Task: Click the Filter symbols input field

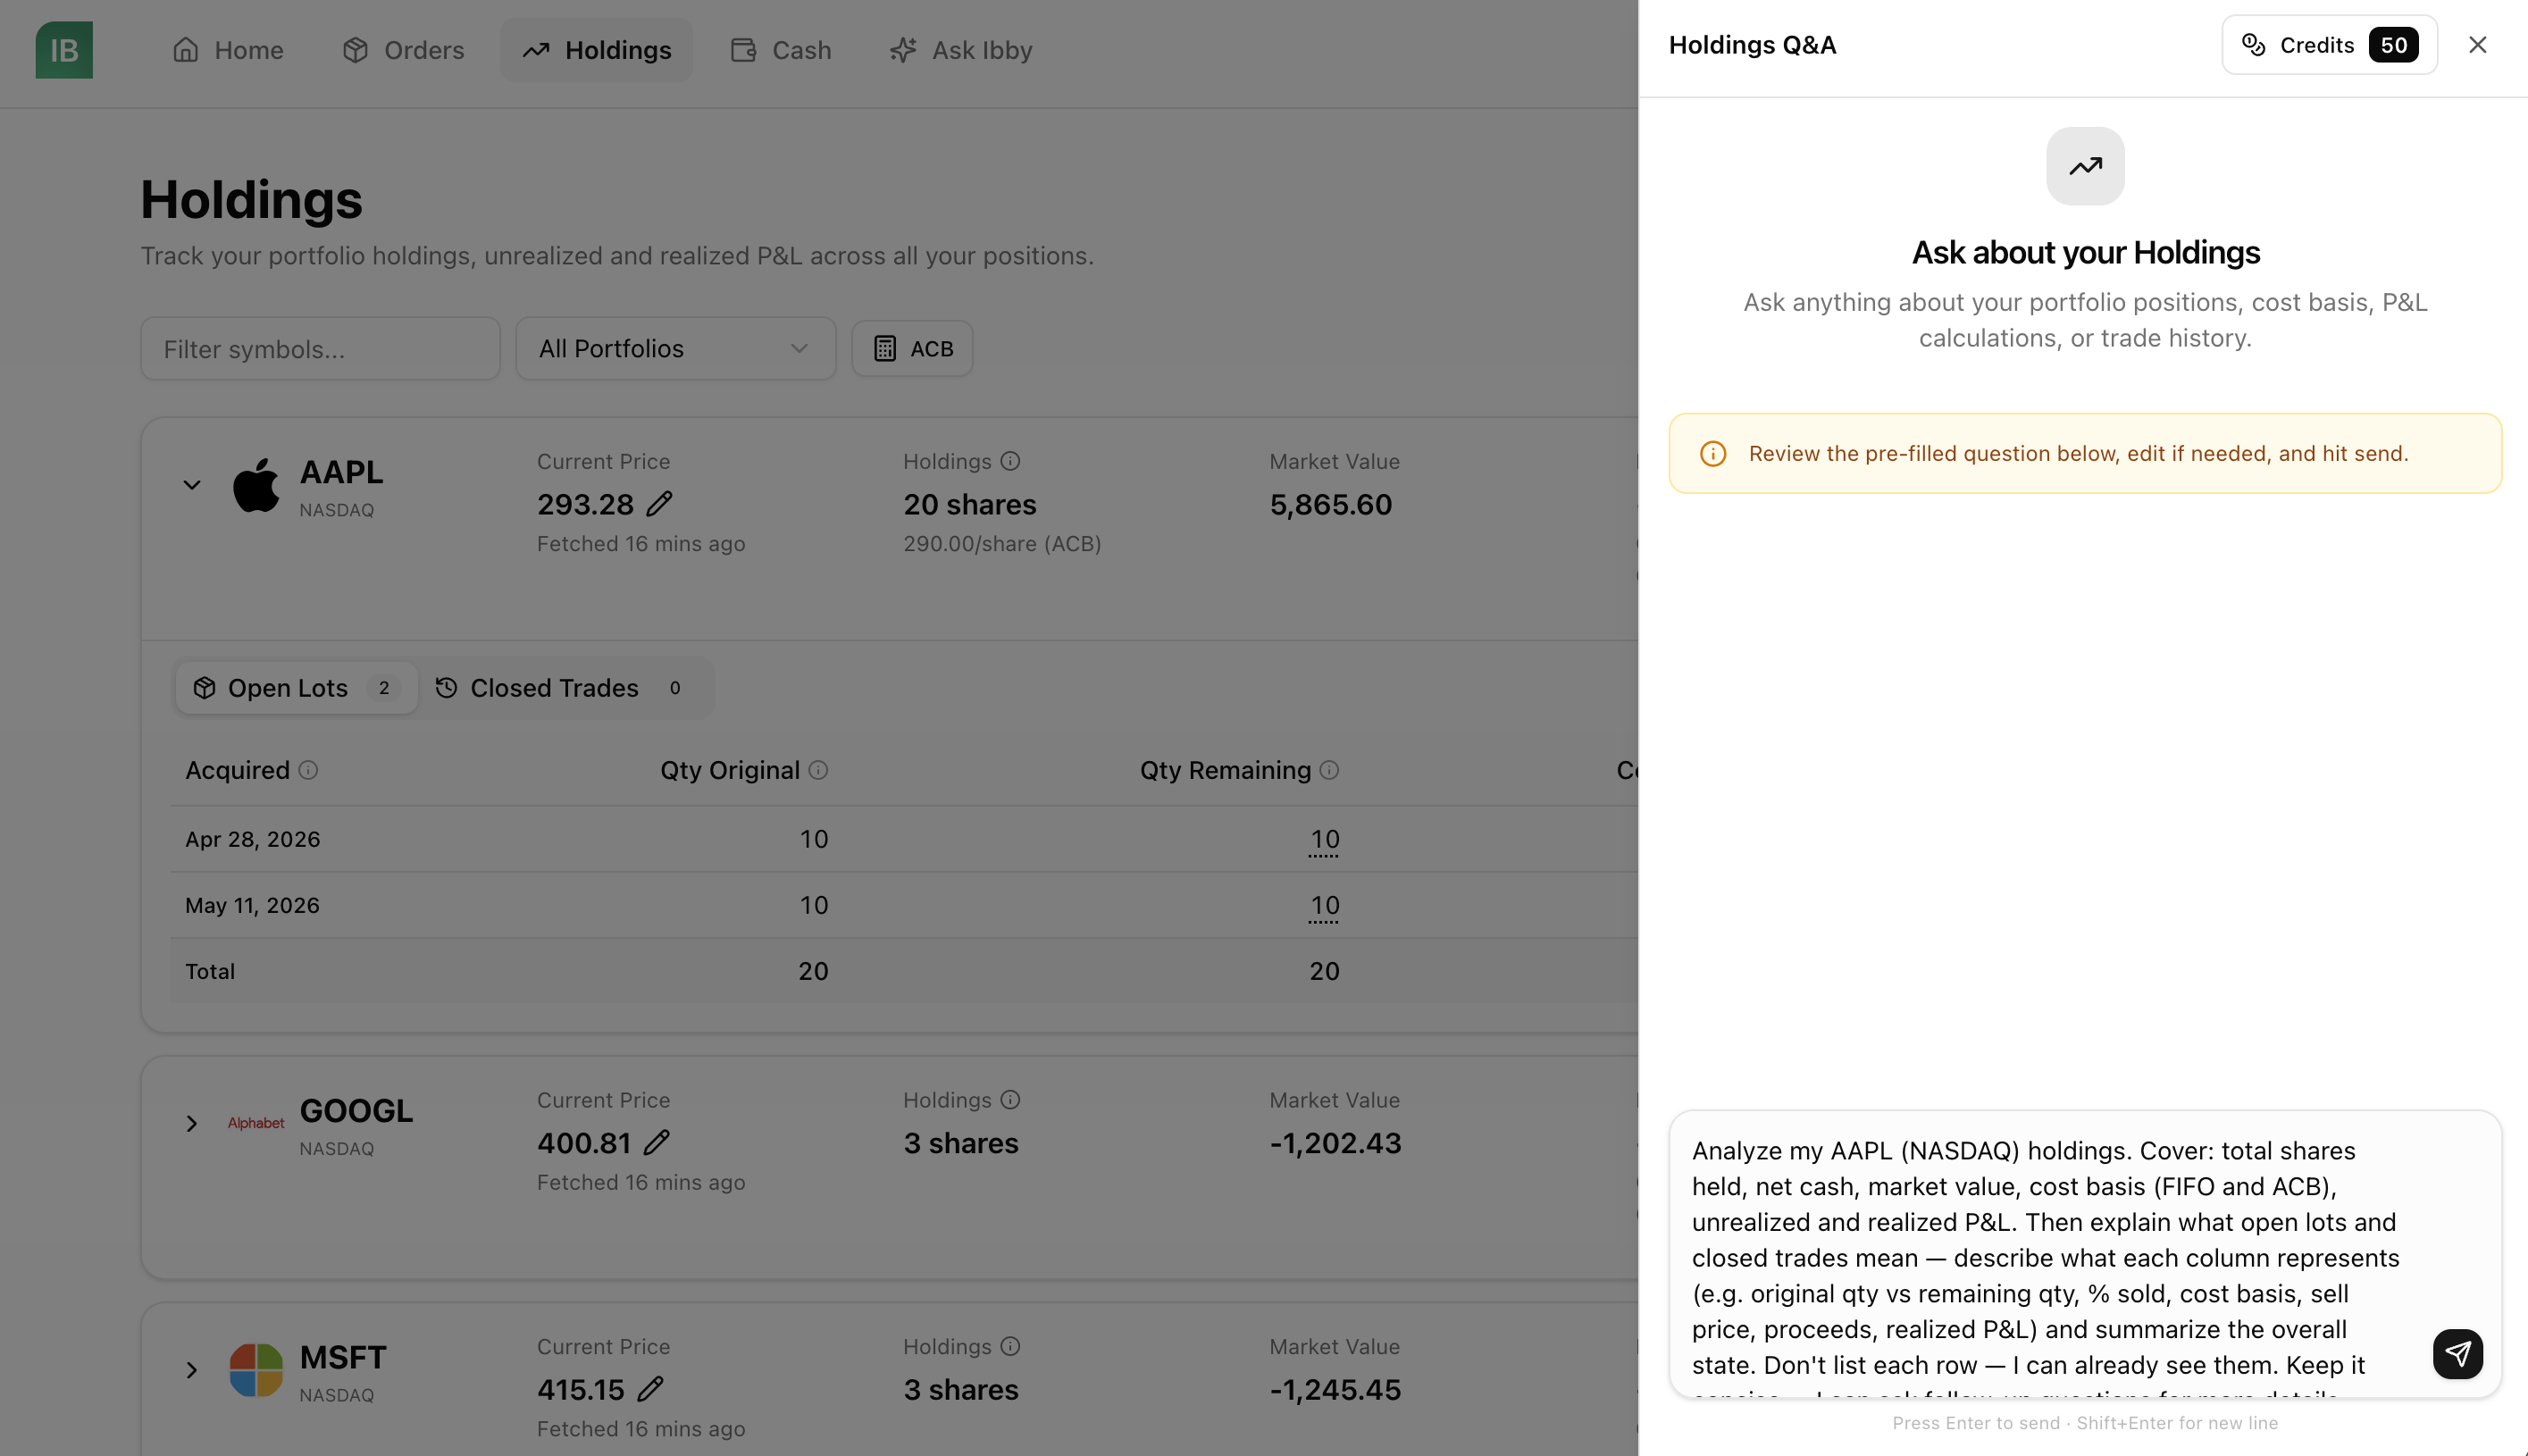Action: coord(320,349)
